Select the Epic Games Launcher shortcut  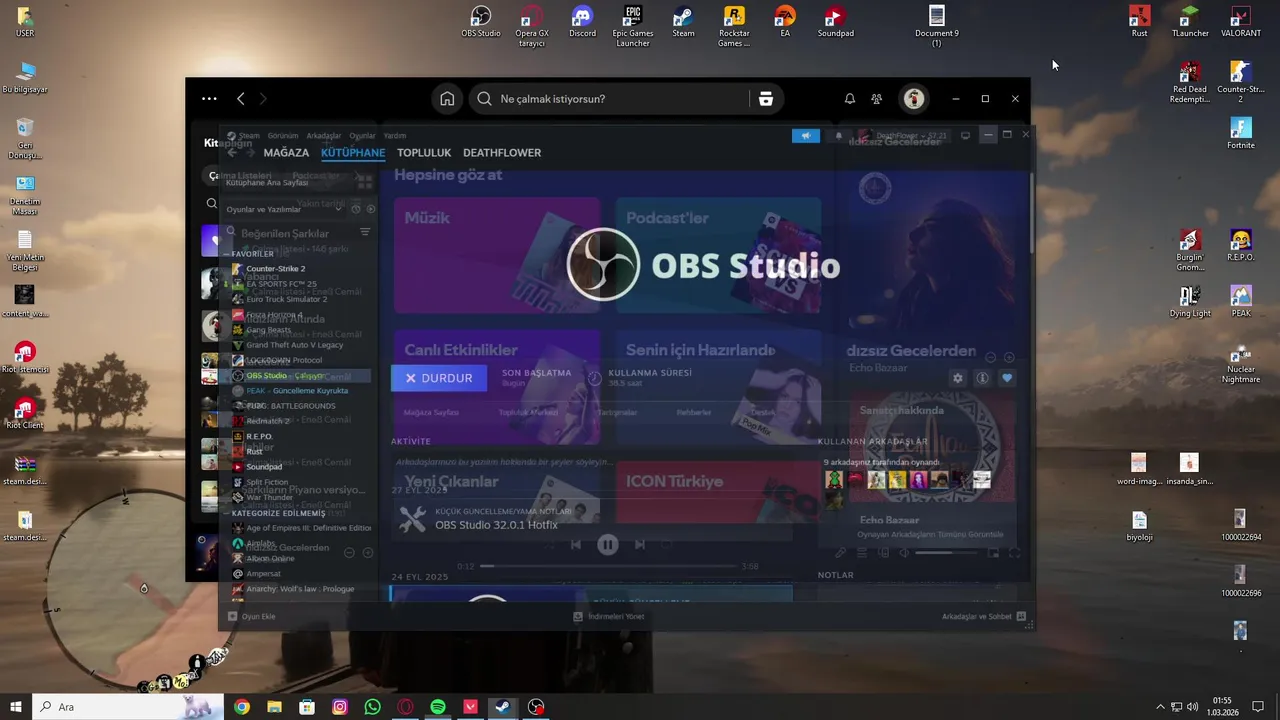[633, 26]
